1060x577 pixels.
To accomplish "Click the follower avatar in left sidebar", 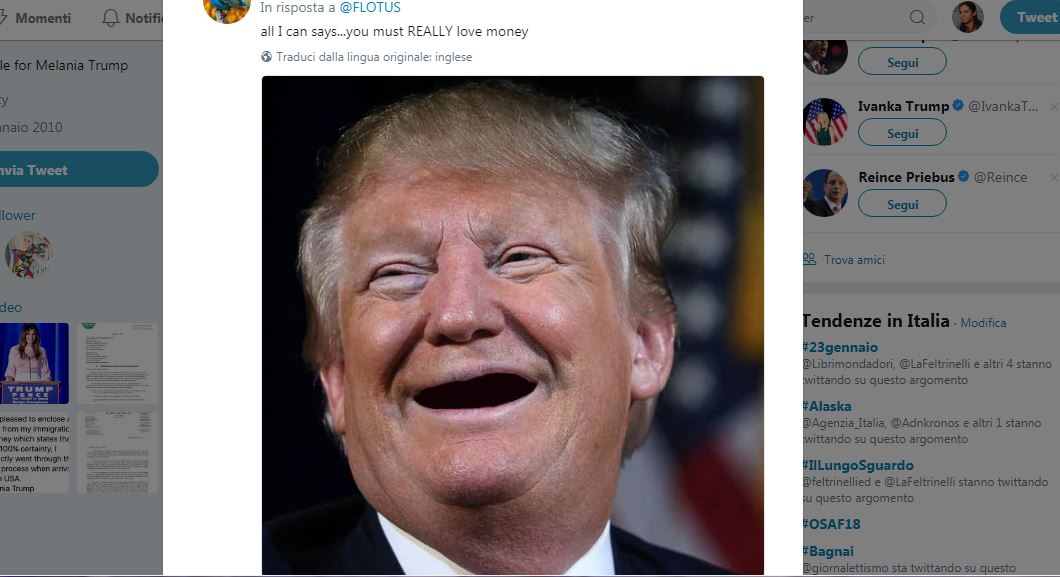I will coord(28,255).
